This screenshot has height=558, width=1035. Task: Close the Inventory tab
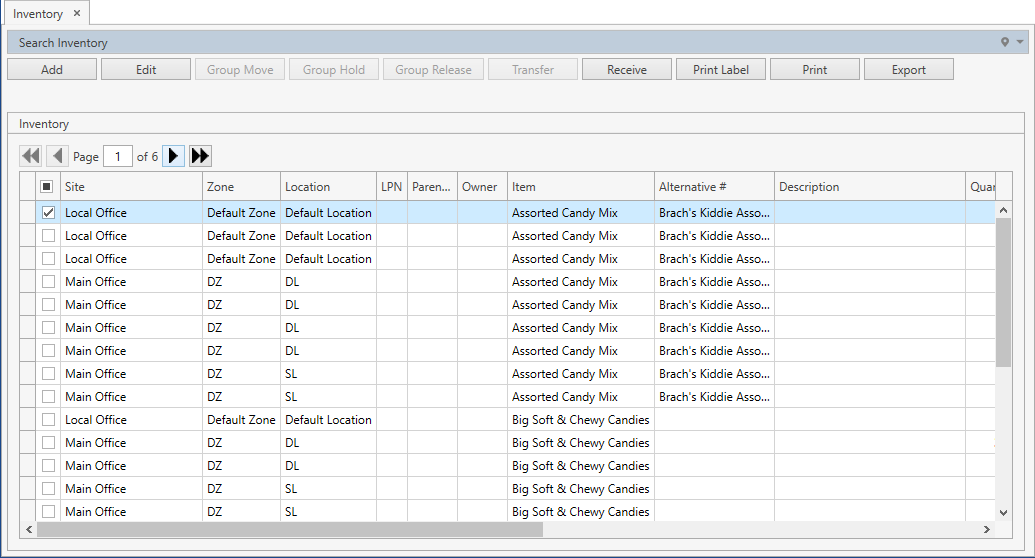coord(77,14)
